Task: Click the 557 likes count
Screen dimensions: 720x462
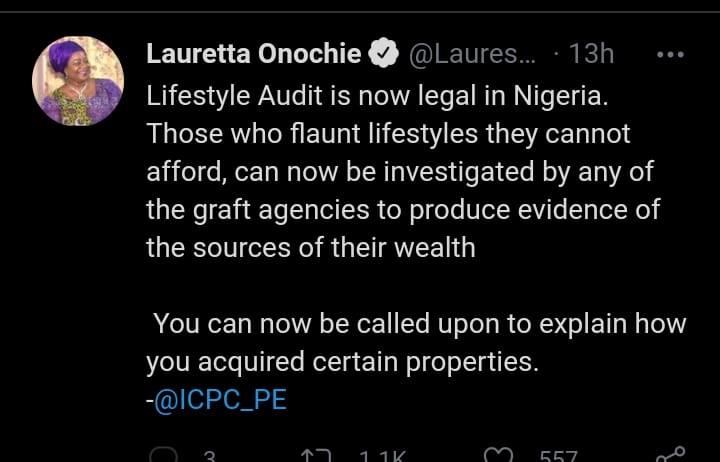Action: (x=558, y=457)
